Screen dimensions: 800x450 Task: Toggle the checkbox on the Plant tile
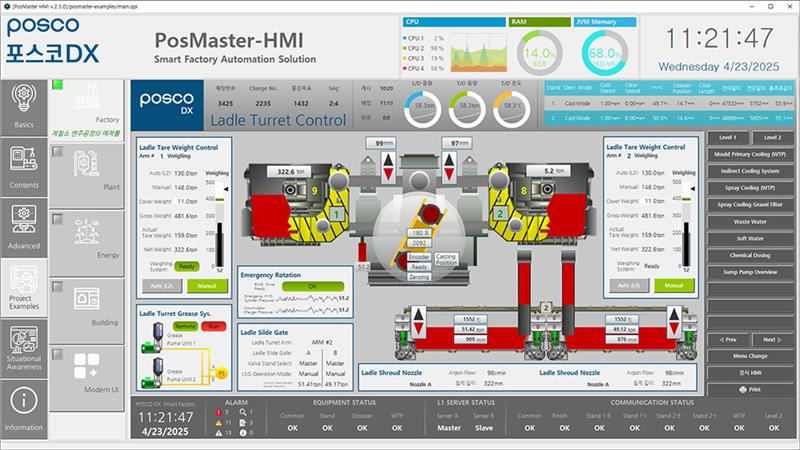58,152
